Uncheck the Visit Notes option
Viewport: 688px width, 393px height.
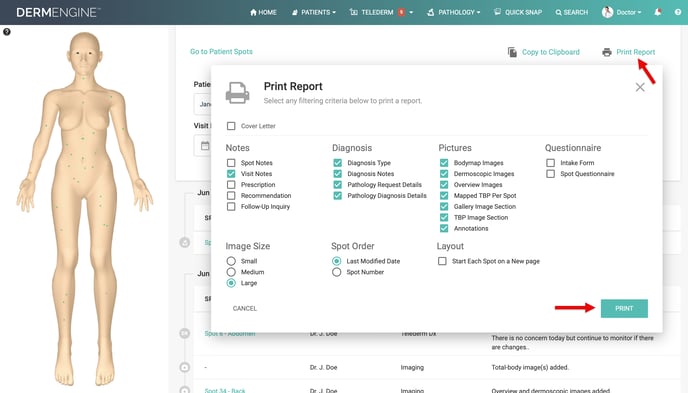[231, 174]
